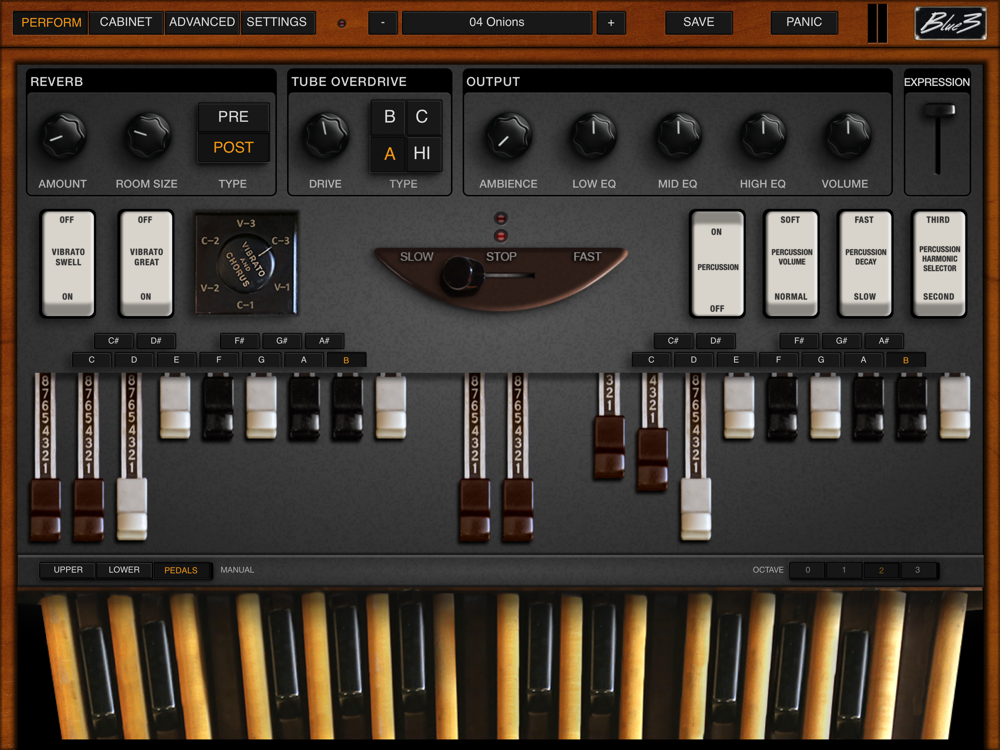Select right preset key G#
The height and width of the screenshot is (750, 1000).
(841, 341)
